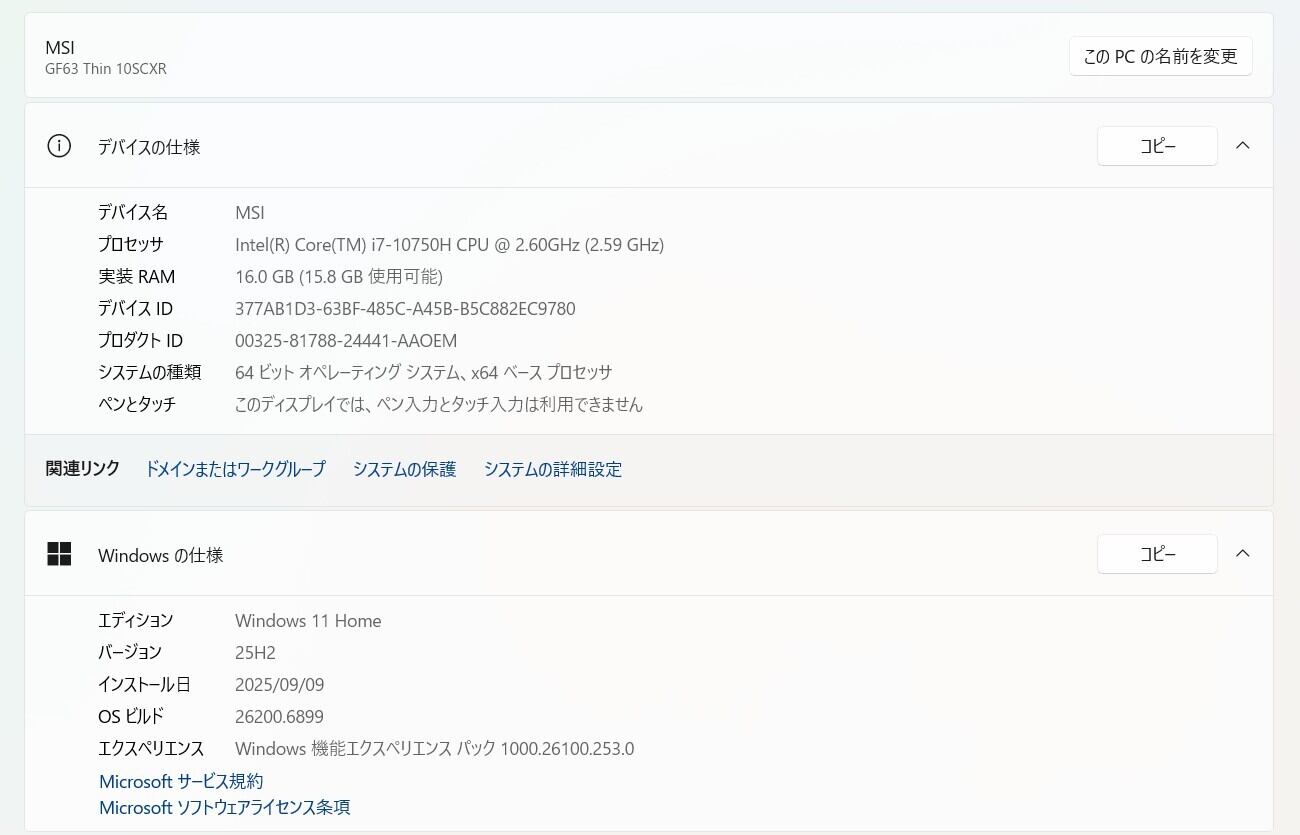Click the 関連リンク heading text
This screenshot has height=835, width=1300.
[83, 468]
